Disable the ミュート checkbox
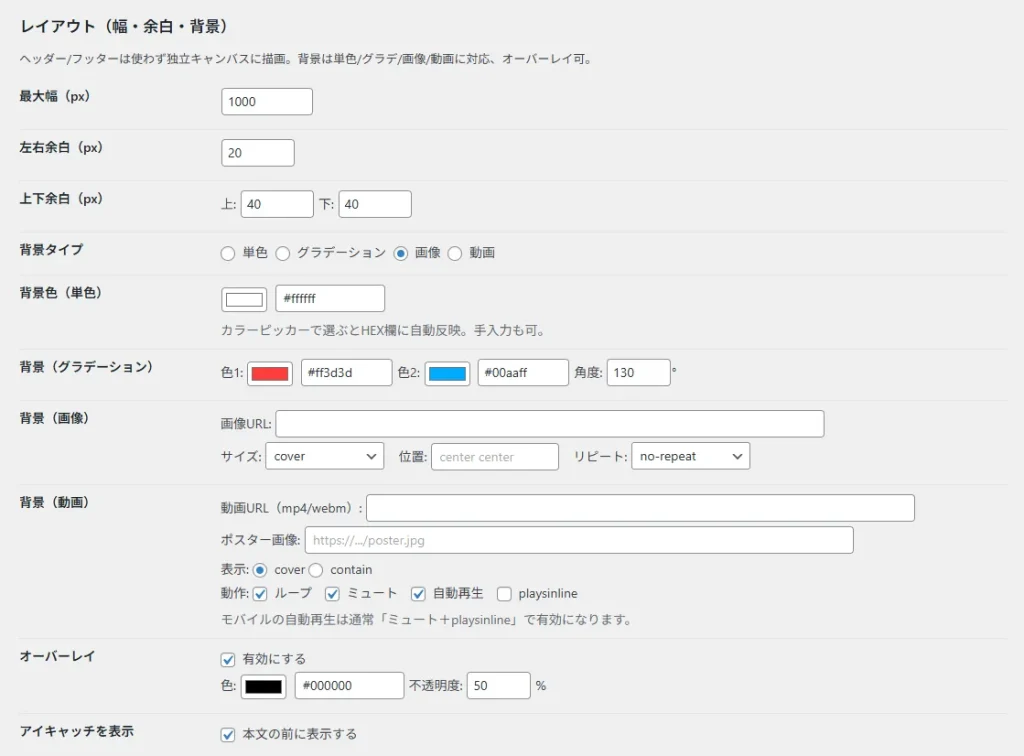This screenshot has width=1024, height=756. click(x=333, y=593)
